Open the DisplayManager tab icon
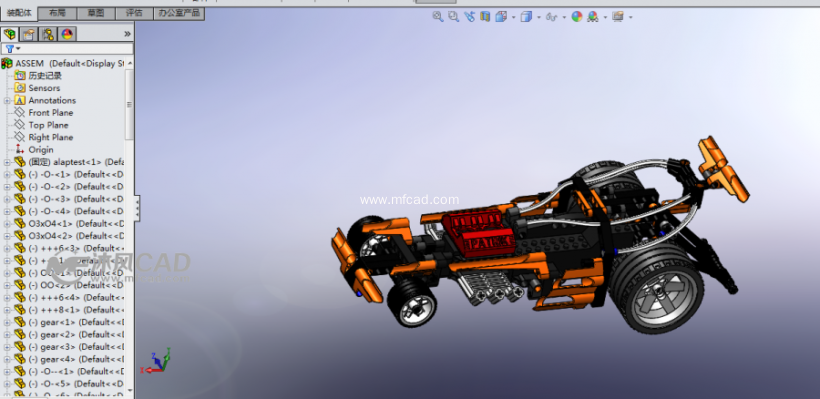This screenshot has width=820, height=399. click(67, 34)
